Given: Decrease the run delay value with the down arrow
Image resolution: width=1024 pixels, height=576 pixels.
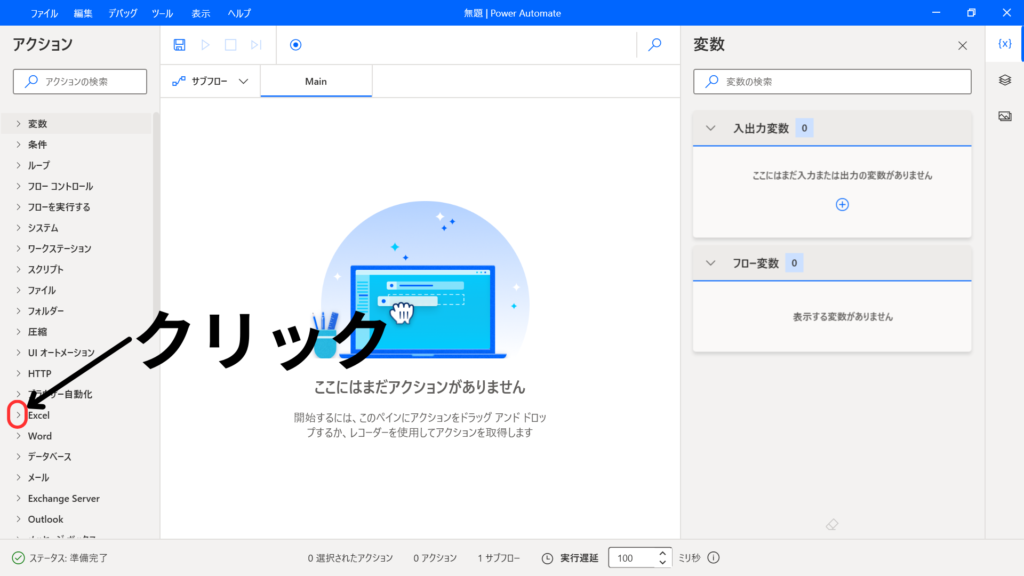Looking at the screenshot, I should click(x=662, y=562).
